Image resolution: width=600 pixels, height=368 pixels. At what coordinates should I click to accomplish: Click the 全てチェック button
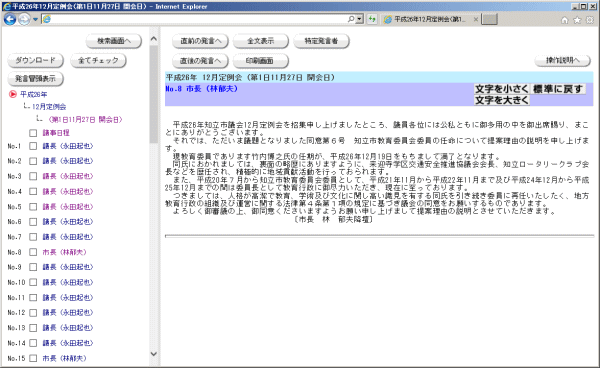point(98,60)
